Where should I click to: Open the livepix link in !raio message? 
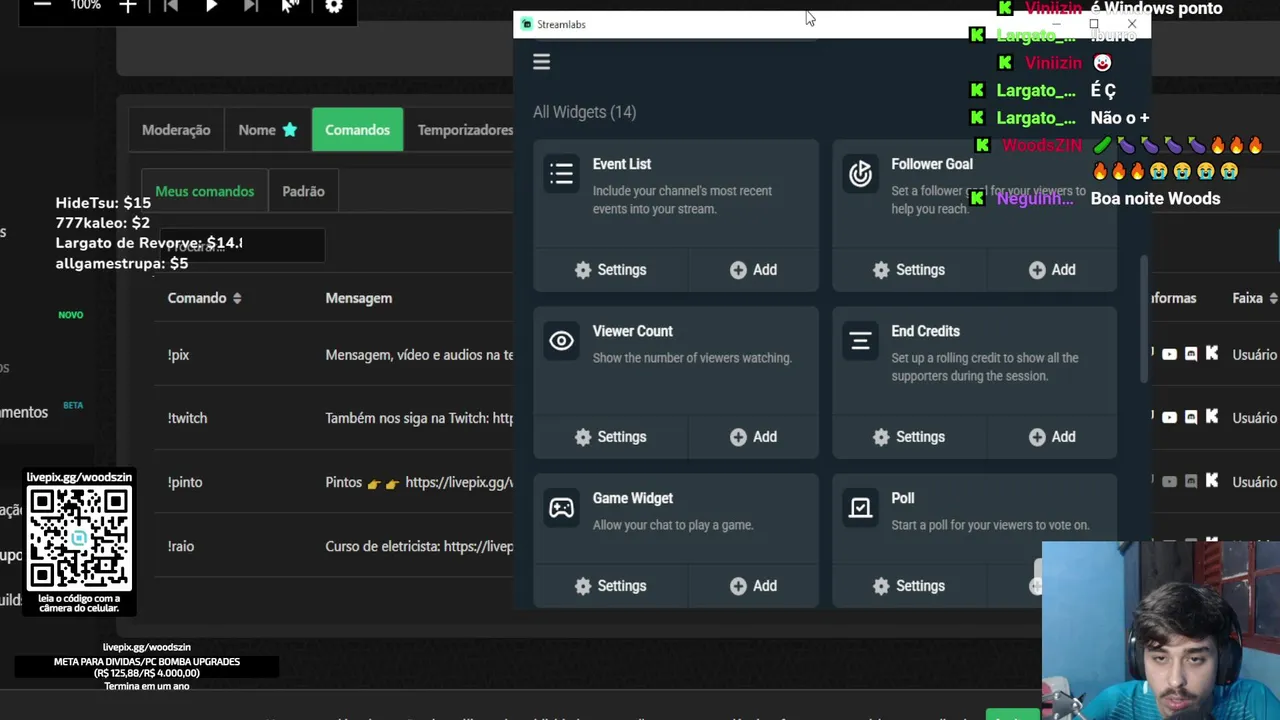(x=478, y=546)
